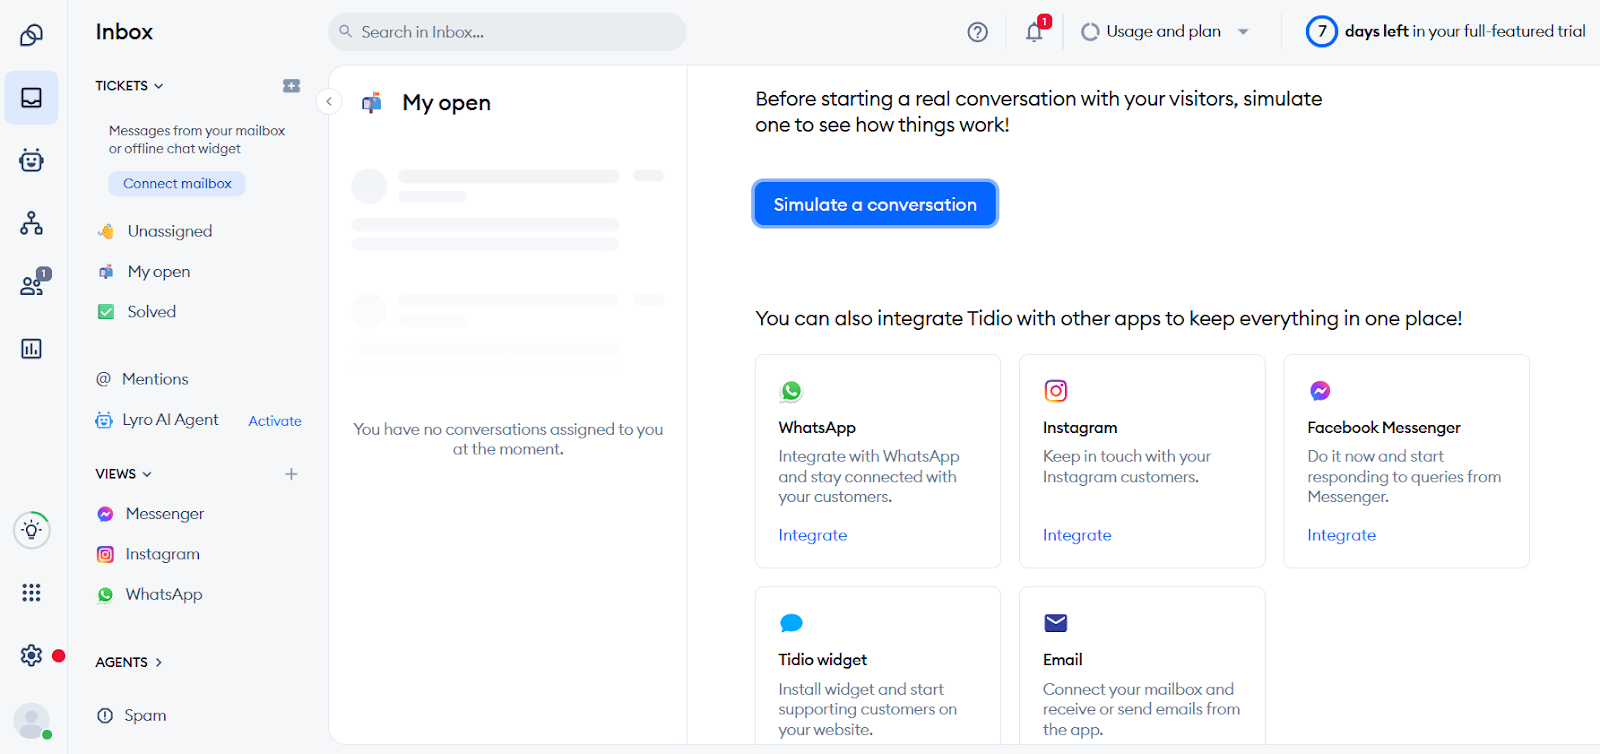Click the help question mark icon
Screen dimensions: 1600x754
[977, 32]
